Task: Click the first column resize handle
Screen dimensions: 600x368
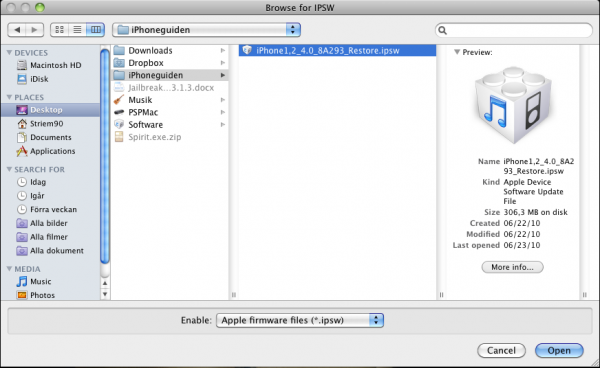Action: point(233,295)
